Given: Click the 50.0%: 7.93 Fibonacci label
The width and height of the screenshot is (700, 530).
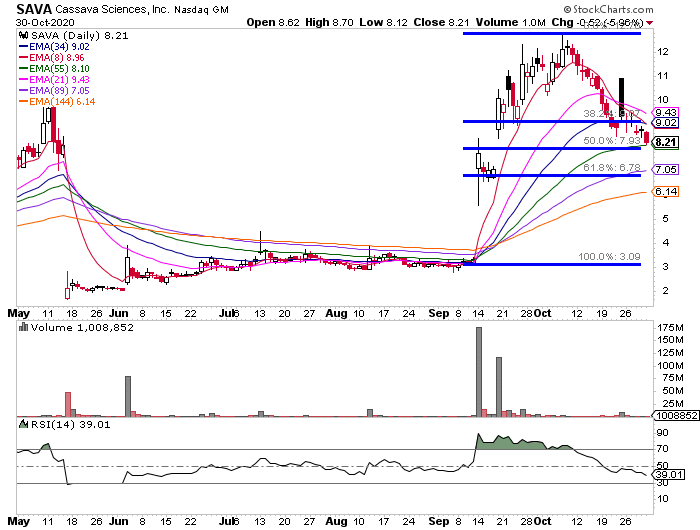Looking at the screenshot, I should click(612, 141).
